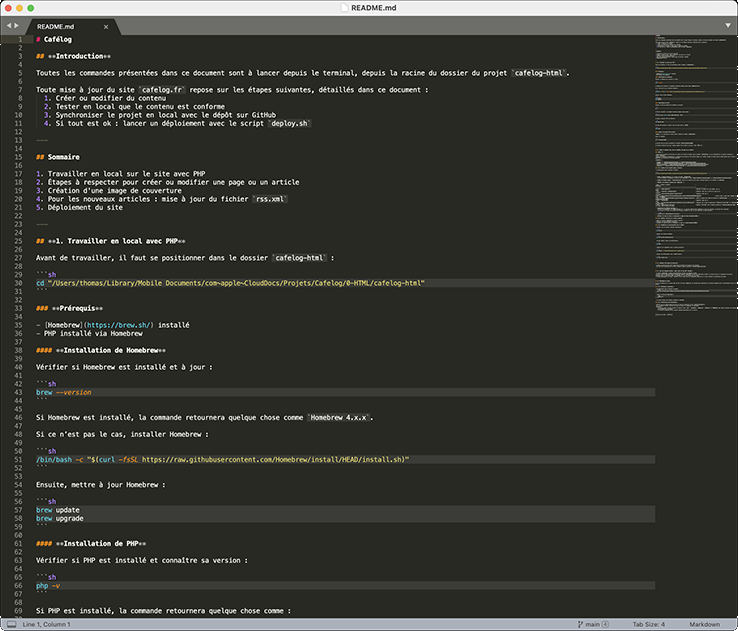738x631 pixels.
Task: Click the rss.xml inline code
Action: (270, 200)
